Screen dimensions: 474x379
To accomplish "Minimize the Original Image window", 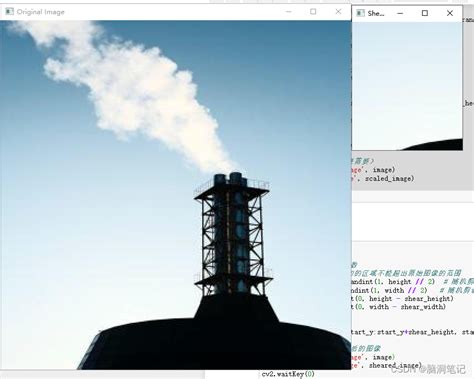I will click(x=289, y=12).
